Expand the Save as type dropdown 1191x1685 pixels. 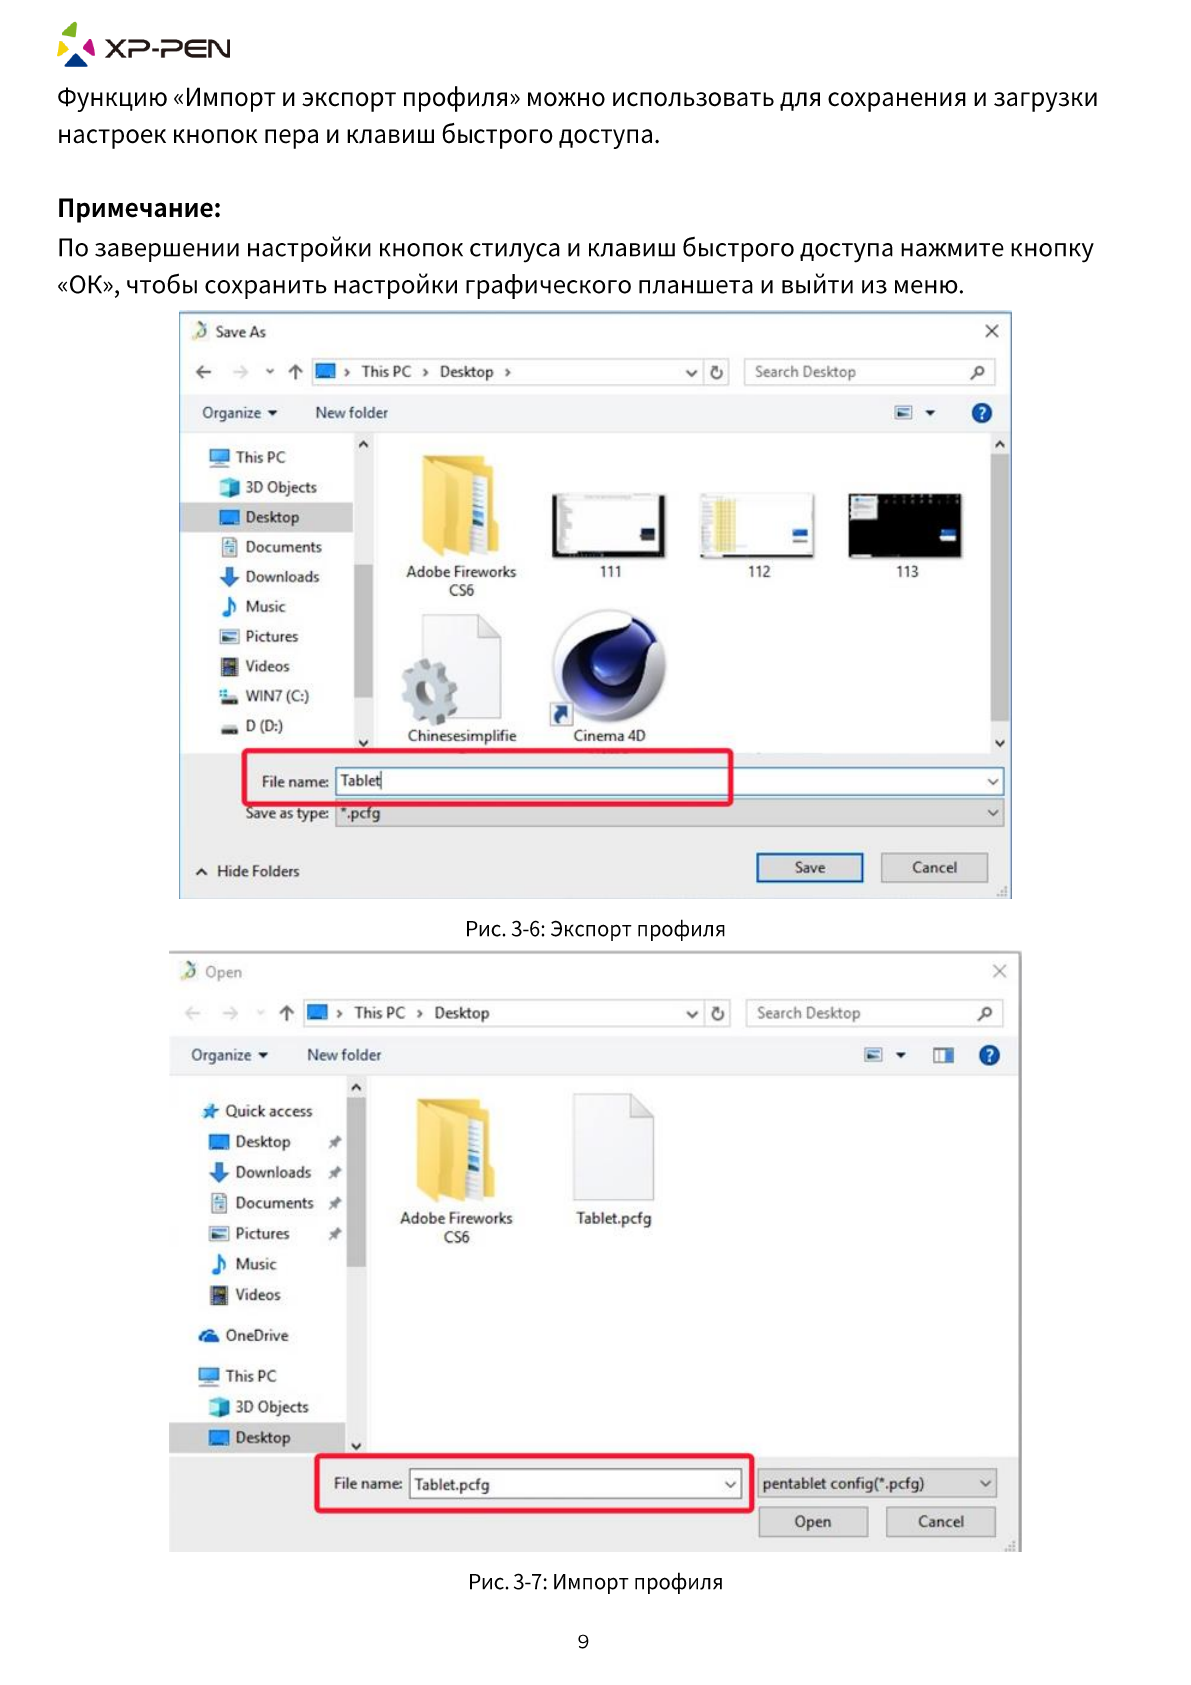992,813
